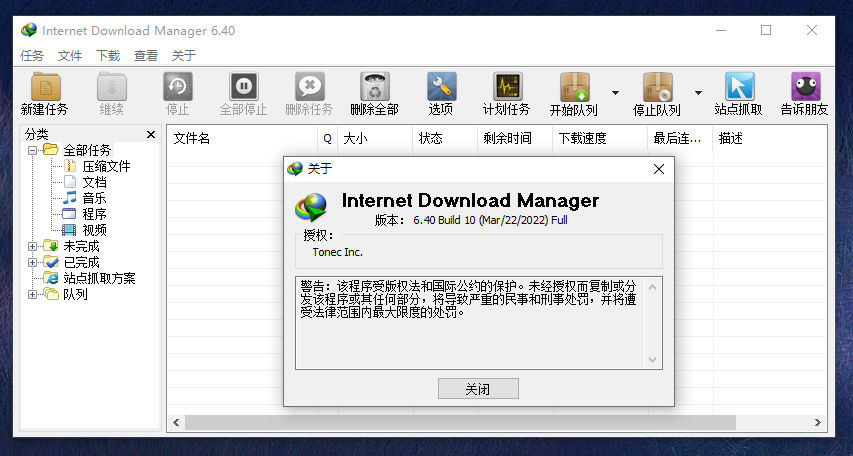Open the 文件 menu

coord(70,56)
